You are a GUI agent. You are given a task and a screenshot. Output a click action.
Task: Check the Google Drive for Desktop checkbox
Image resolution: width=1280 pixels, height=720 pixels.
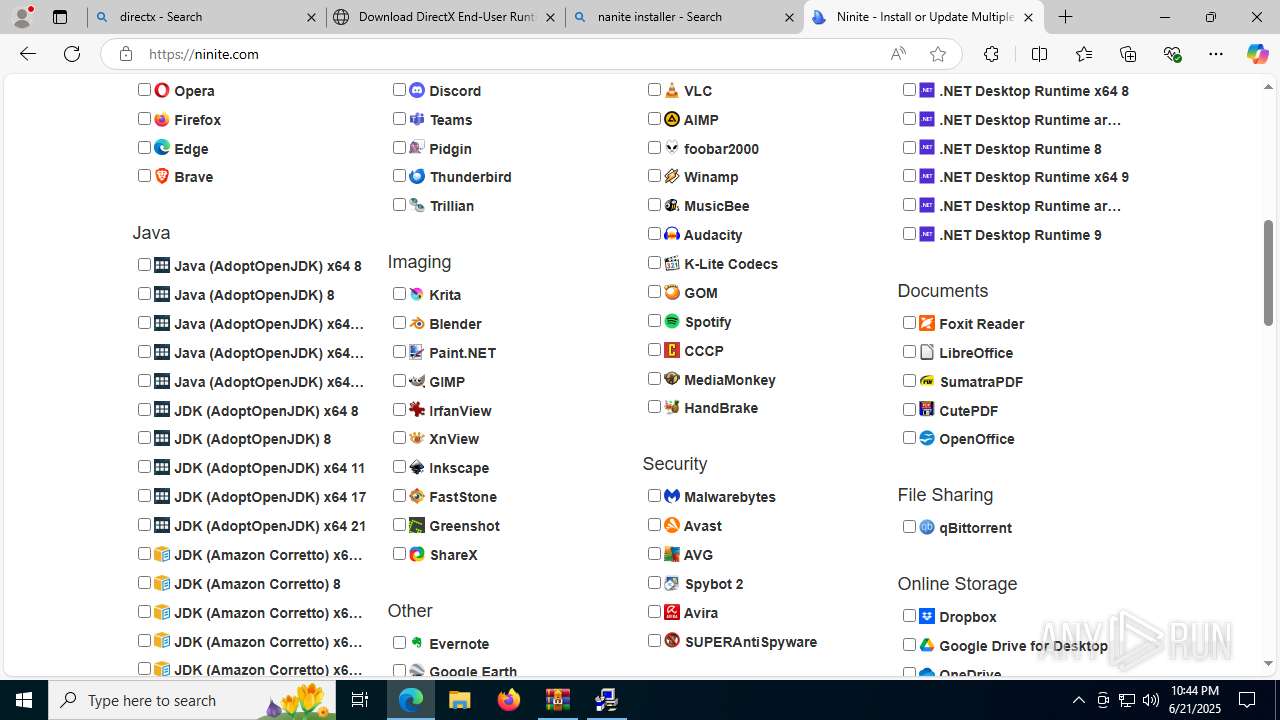(x=909, y=644)
